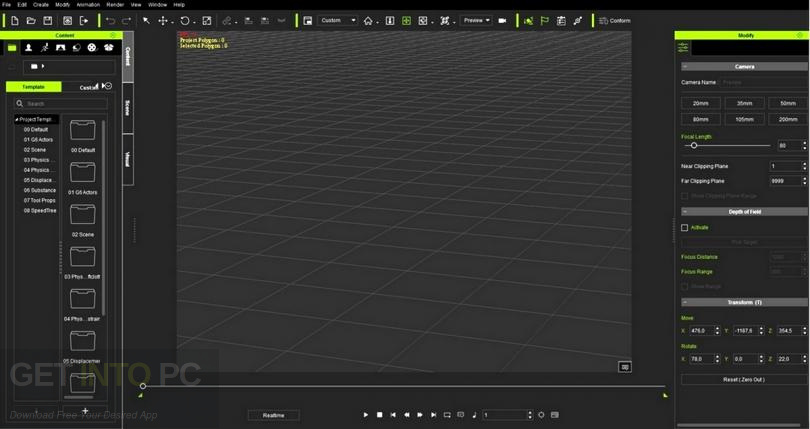Activate the Rotate tool
This screenshot has height=429, width=810.
coord(184,21)
